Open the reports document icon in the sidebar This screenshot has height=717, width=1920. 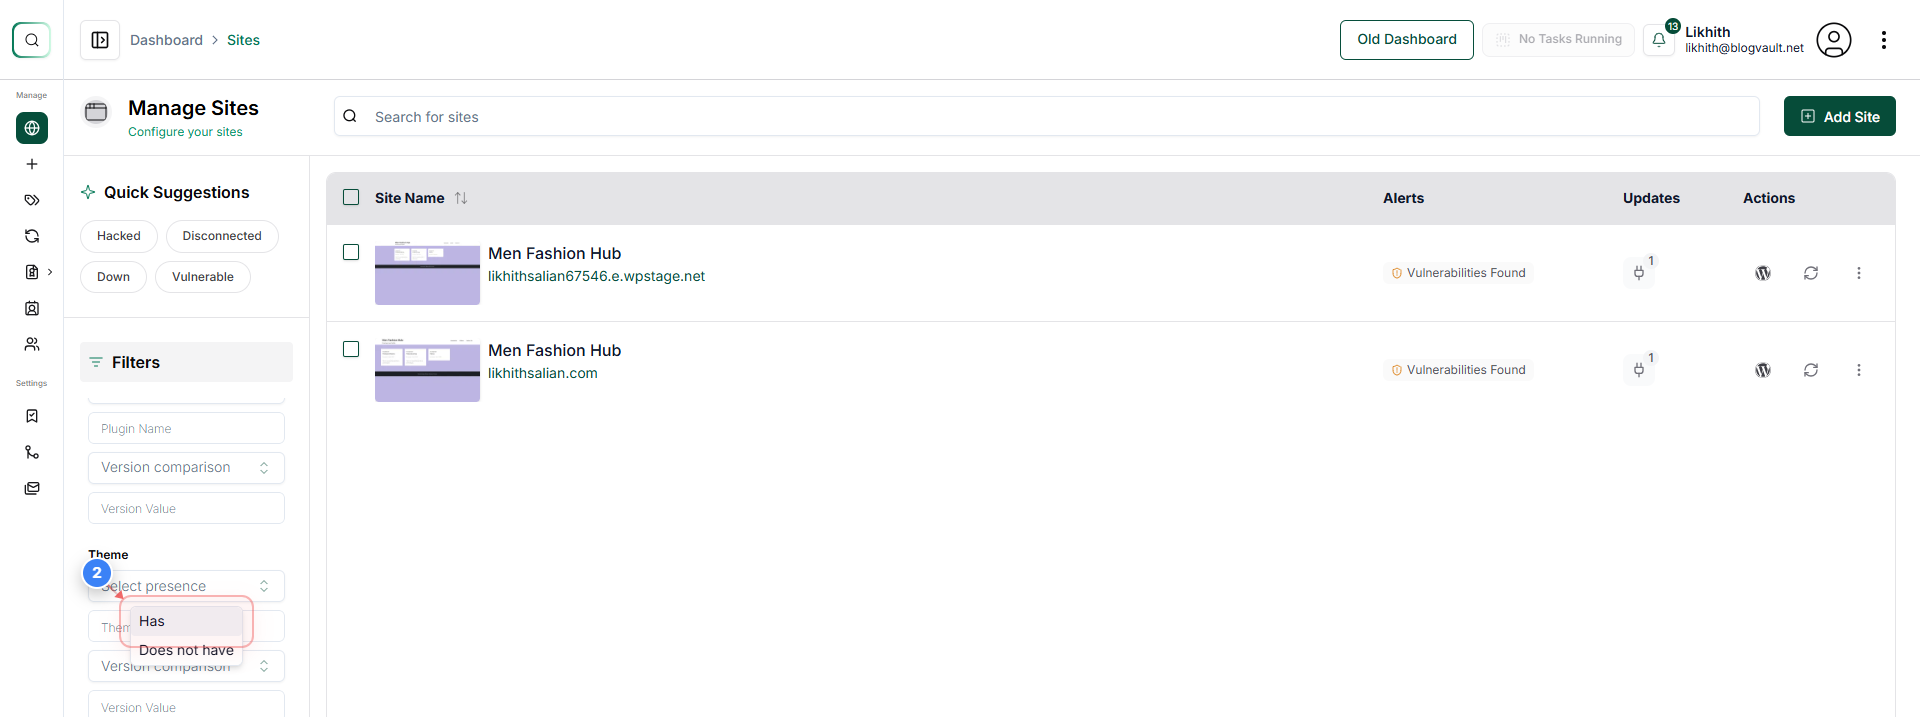point(32,272)
